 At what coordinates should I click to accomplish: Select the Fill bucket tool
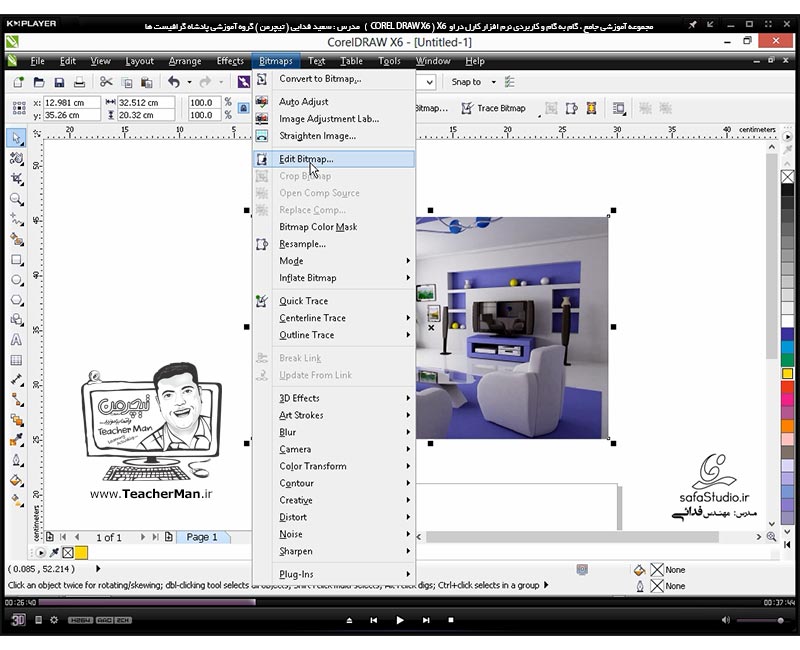(x=16, y=480)
